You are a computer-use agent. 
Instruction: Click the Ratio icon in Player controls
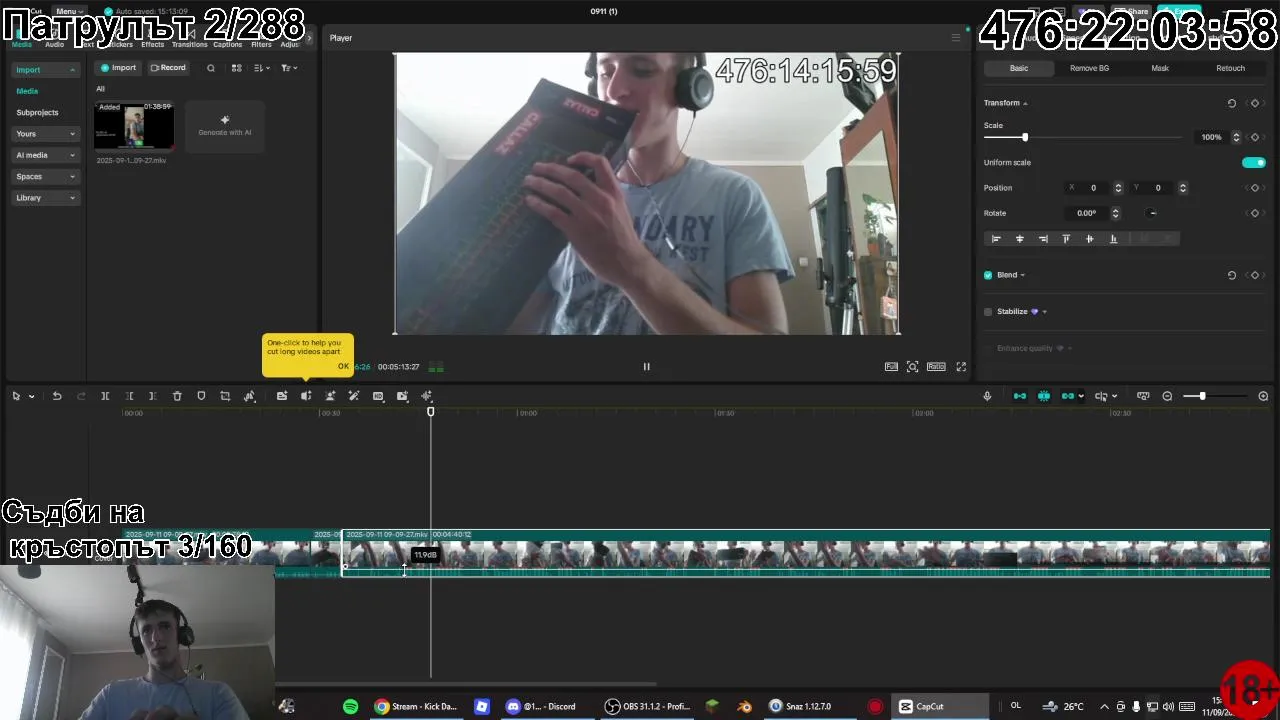click(x=936, y=367)
